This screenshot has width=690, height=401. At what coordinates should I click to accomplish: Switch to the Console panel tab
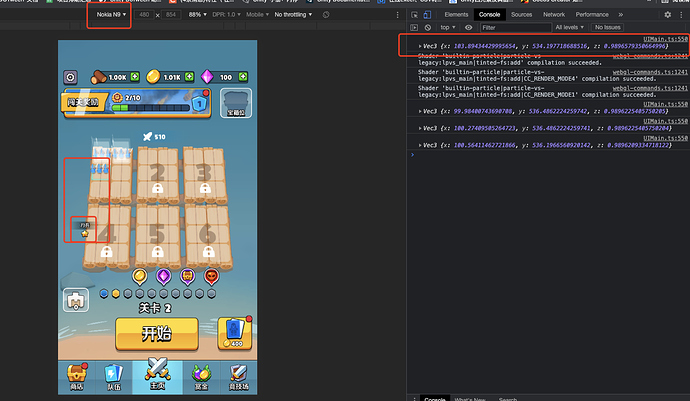pos(489,15)
